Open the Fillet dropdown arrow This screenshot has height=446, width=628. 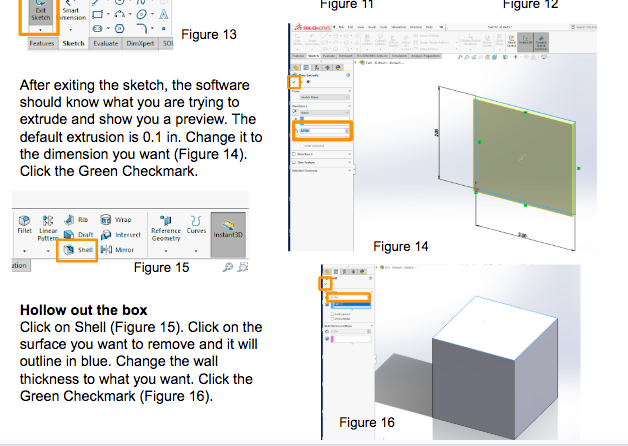24,251
